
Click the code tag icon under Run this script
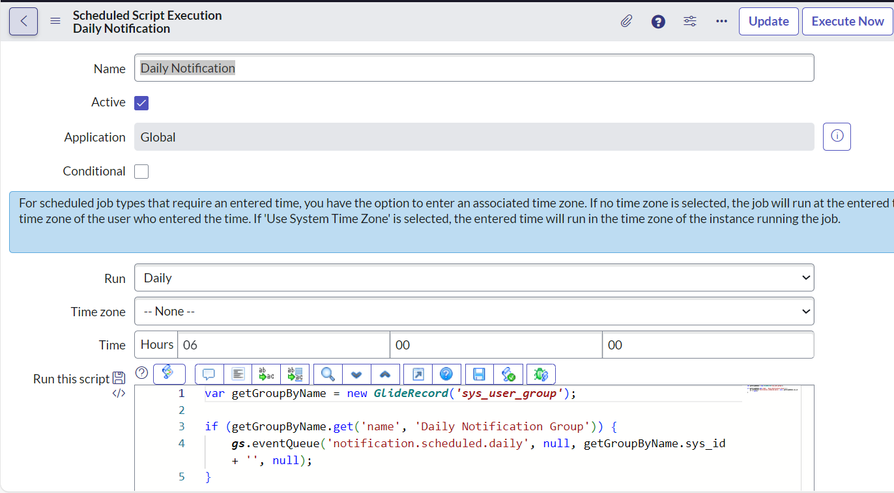[x=119, y=393]
